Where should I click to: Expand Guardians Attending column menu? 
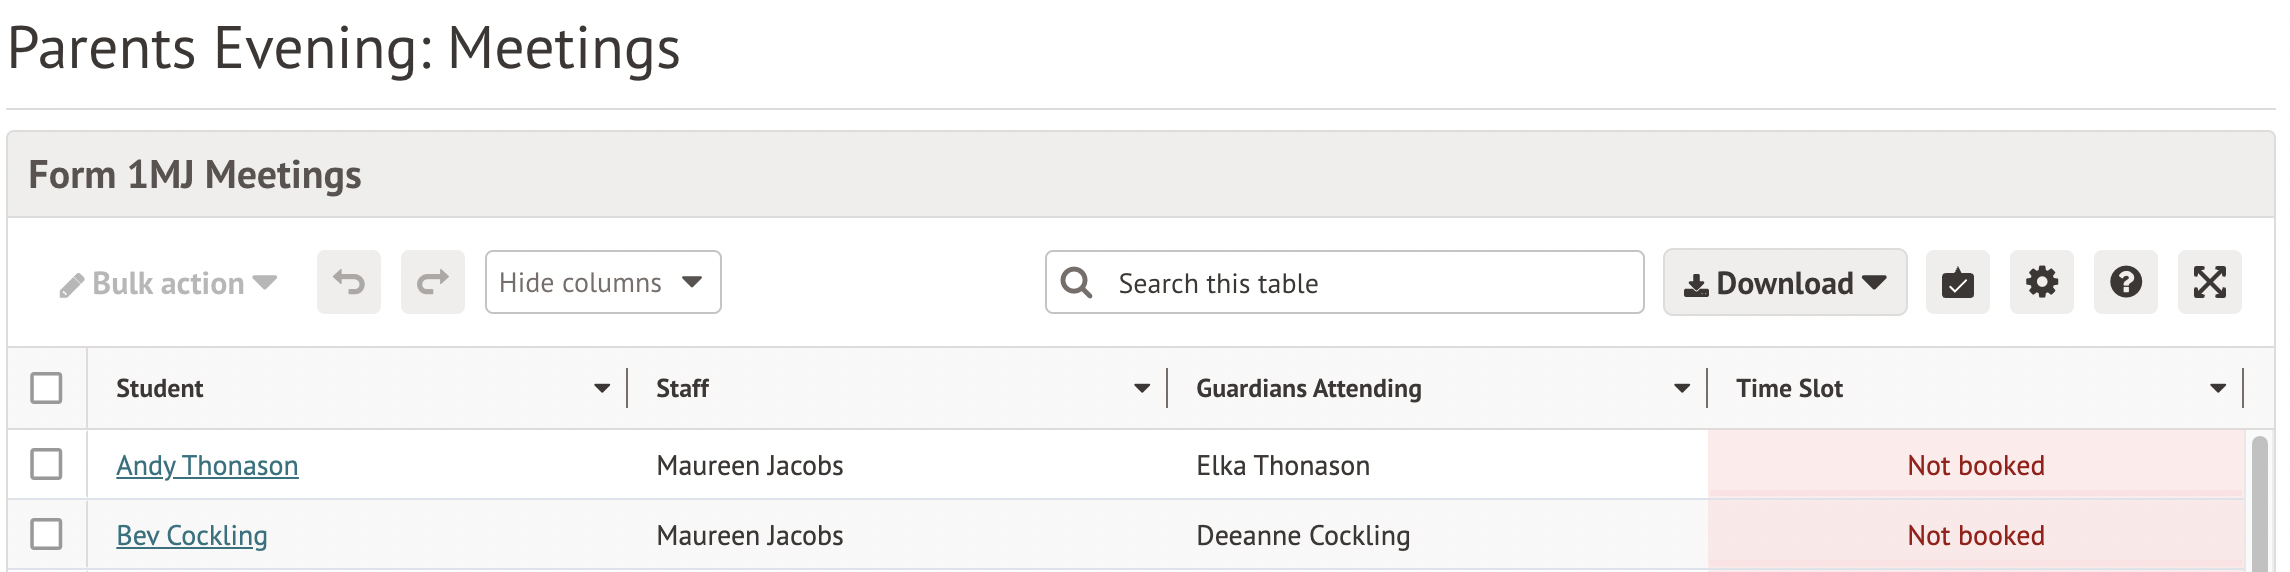pyautogui.click(x=1682, y=388)
